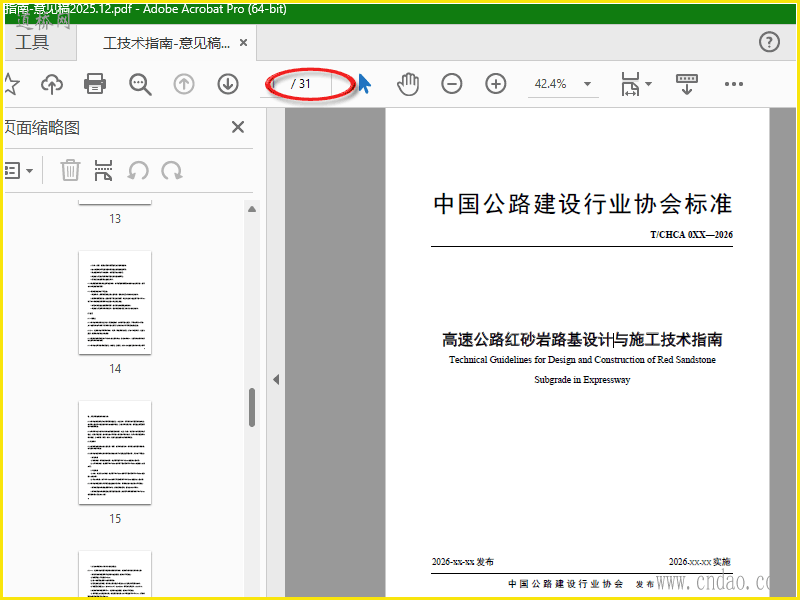Click the 2026-xx-xx 发布 date text

[x=463, y=562]
